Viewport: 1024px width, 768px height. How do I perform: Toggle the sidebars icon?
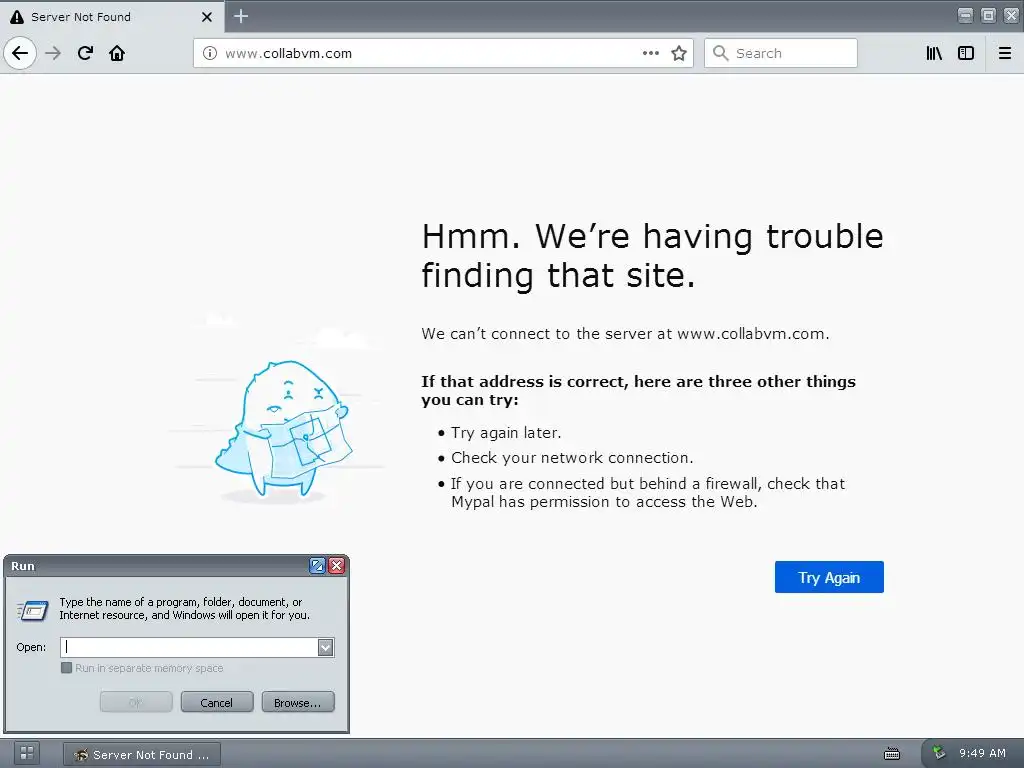tap(966, 53)
